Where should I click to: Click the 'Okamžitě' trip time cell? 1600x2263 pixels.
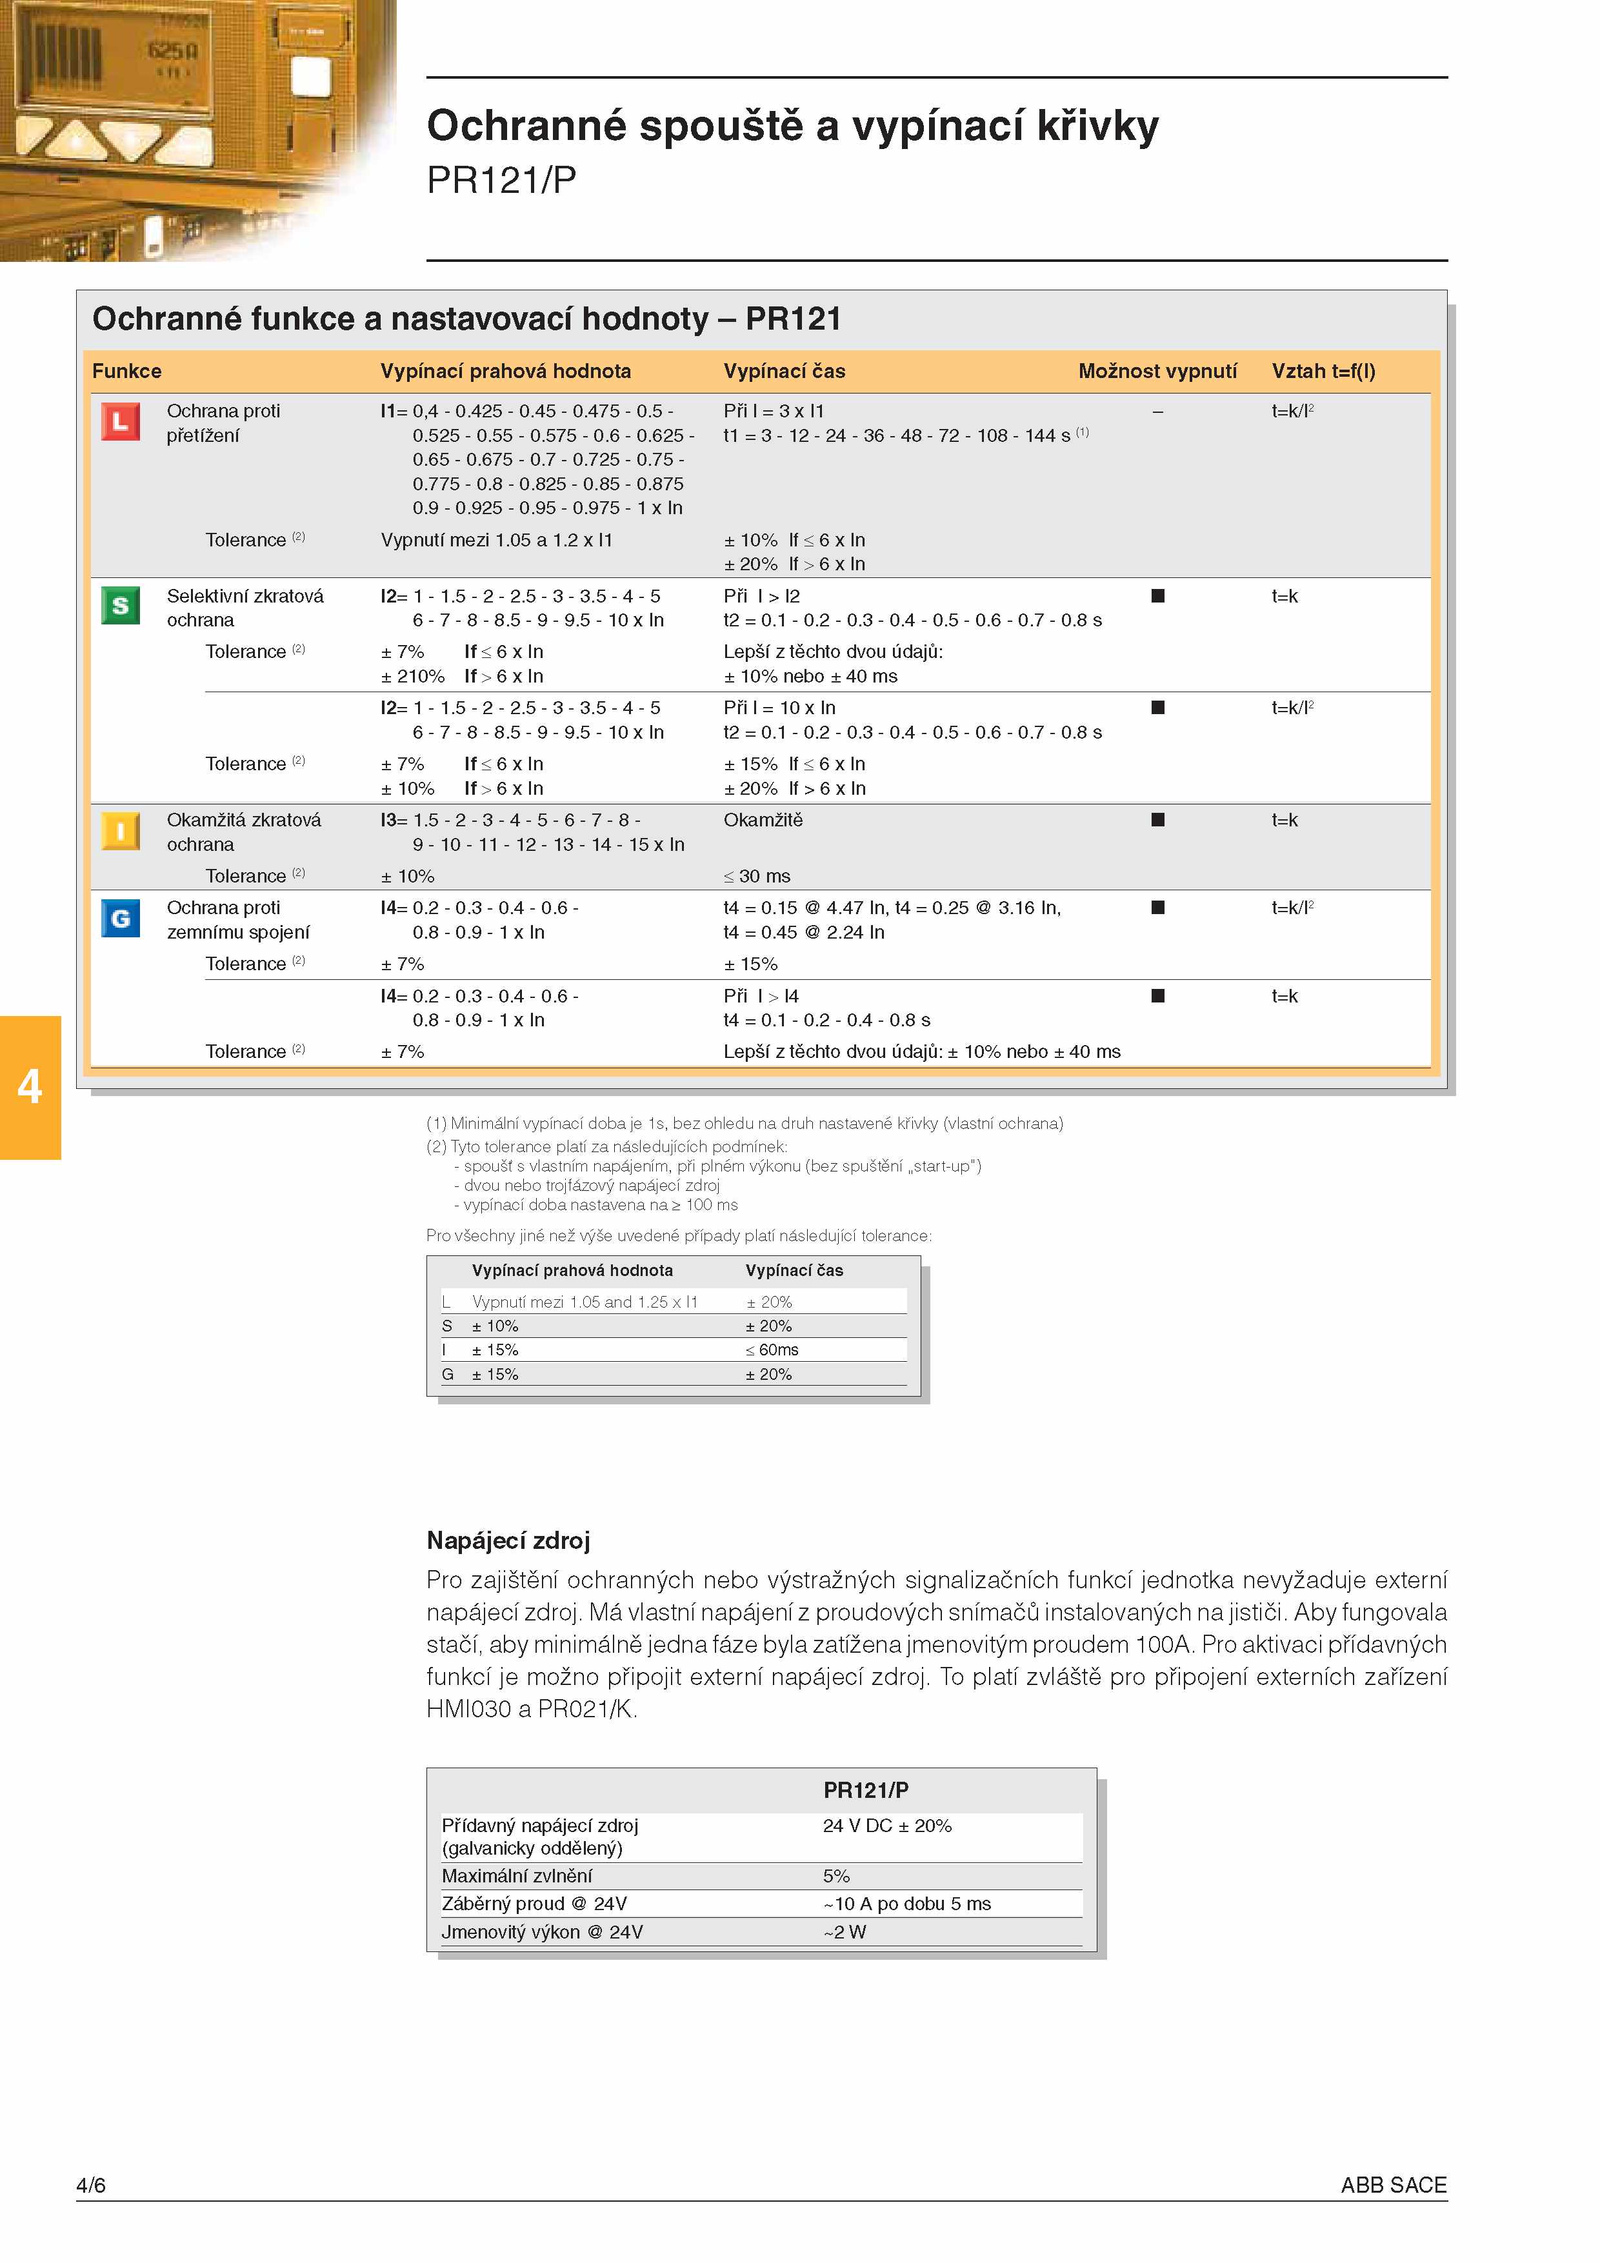tap(763, 820)
